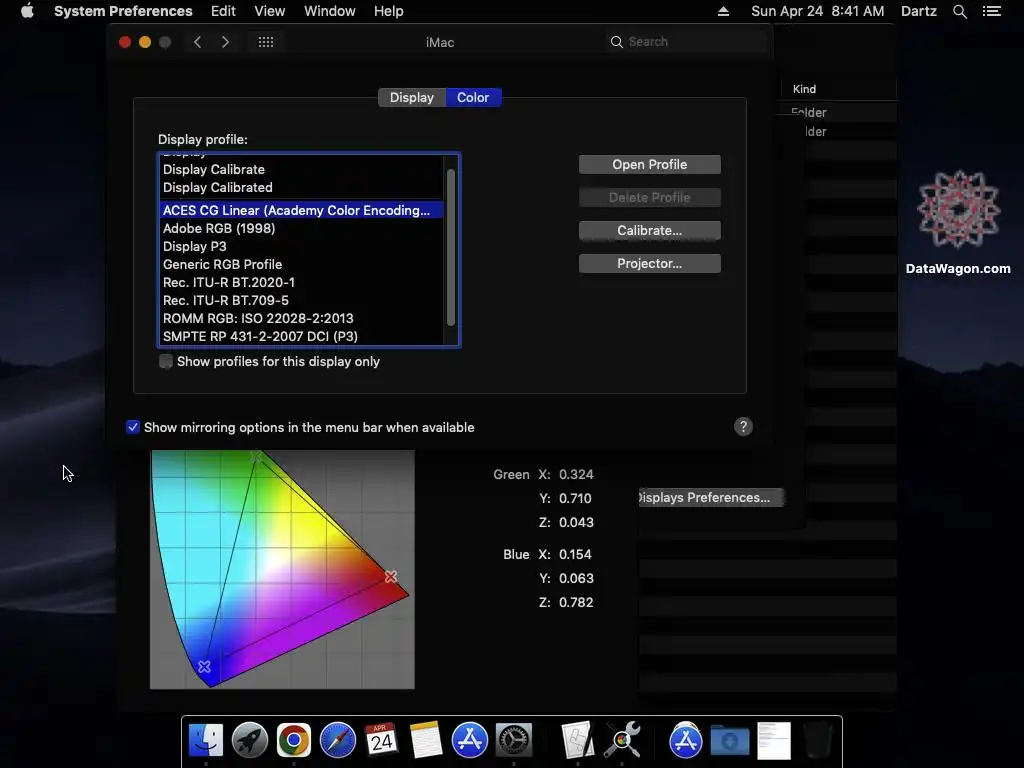The height and width of the screenshot is (768, 1024).
Task: Open Launchpad rocket icon in Dock
Action: click(249, 741)
